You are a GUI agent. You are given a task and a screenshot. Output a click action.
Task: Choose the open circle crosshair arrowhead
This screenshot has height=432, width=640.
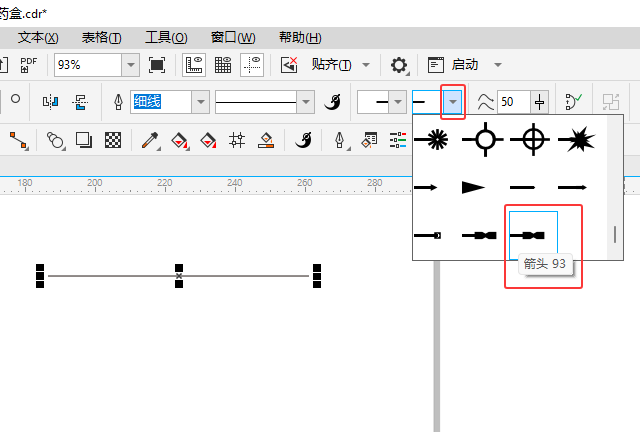pyautogui.click(x=483, y=139)
